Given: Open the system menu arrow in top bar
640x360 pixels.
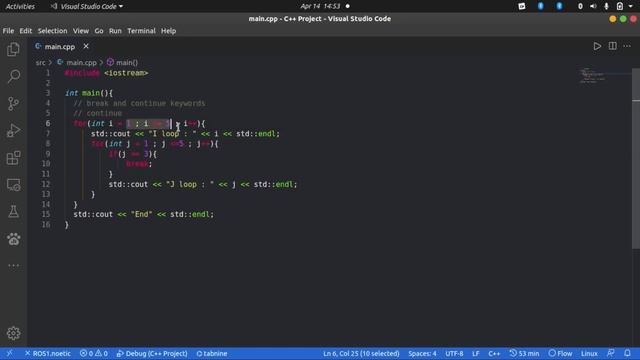Looking at the screenshot, I should coord(631,6).
